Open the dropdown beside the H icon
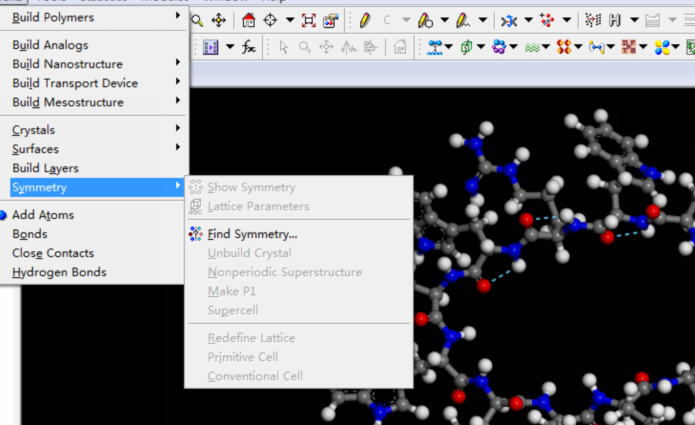Screen dimensions: 695x425 634,20
